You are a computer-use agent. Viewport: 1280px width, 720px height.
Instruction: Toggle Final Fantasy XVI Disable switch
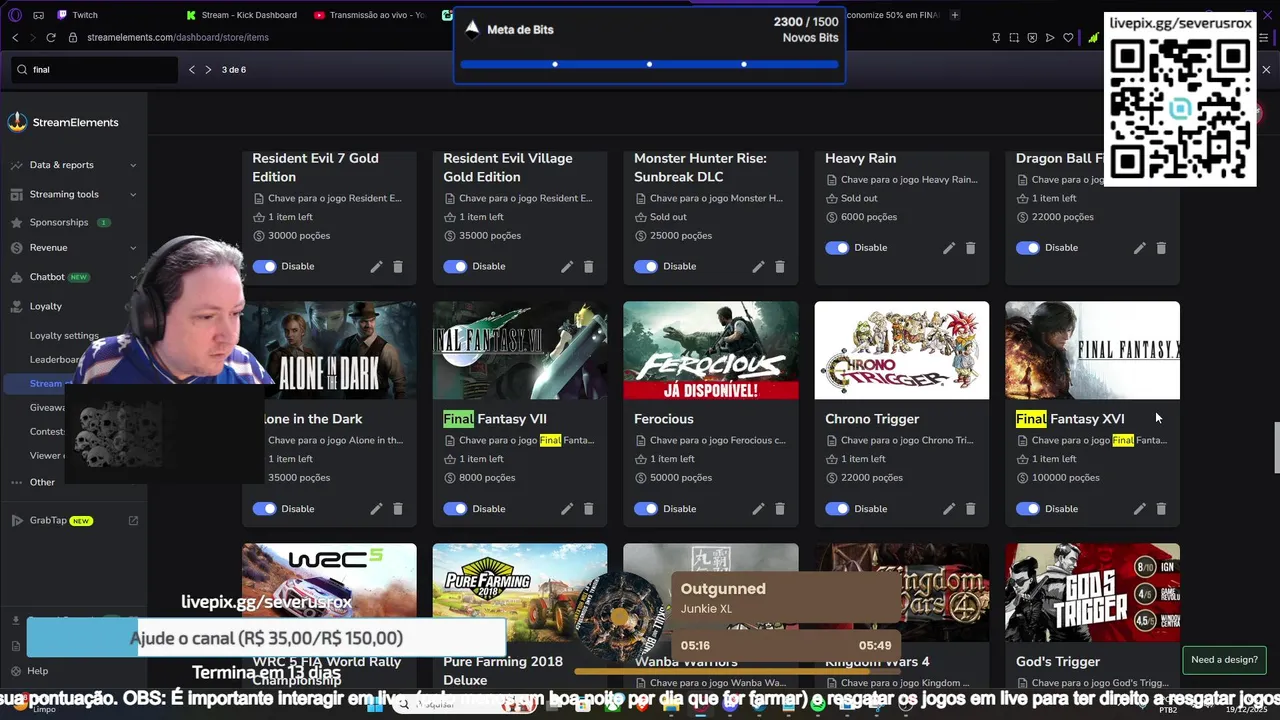[x=1028, y=509]
